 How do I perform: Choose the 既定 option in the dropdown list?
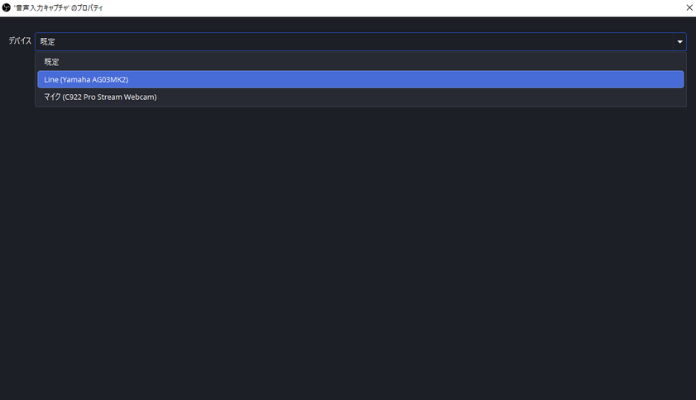point(361,62)
